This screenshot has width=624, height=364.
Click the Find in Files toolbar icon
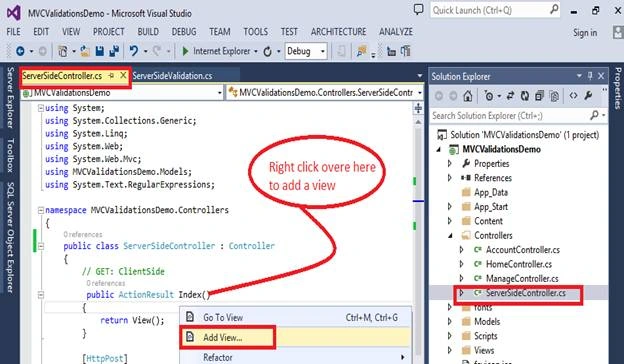(x=361, y=51)
